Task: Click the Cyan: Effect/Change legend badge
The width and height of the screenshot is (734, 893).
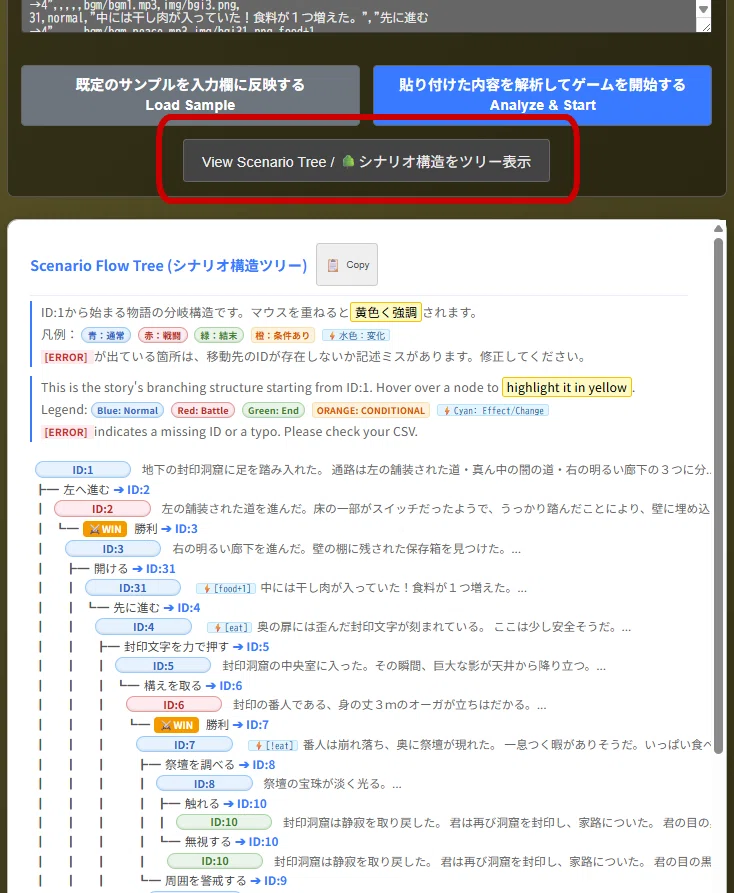Action: pyautogui.click(x=493, y=411)
